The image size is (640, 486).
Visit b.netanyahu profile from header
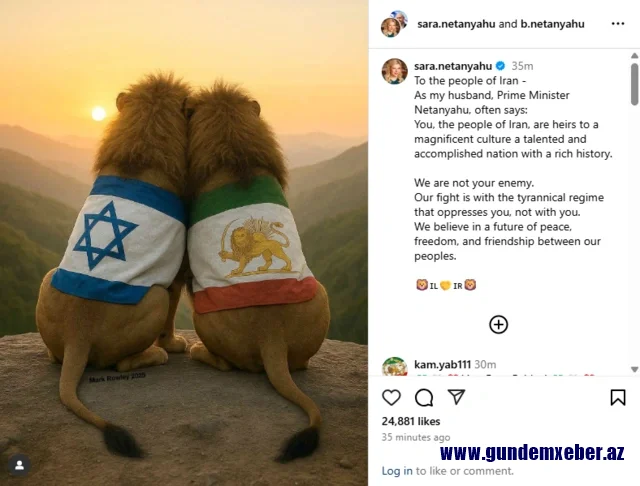click(x=552, y=24)
